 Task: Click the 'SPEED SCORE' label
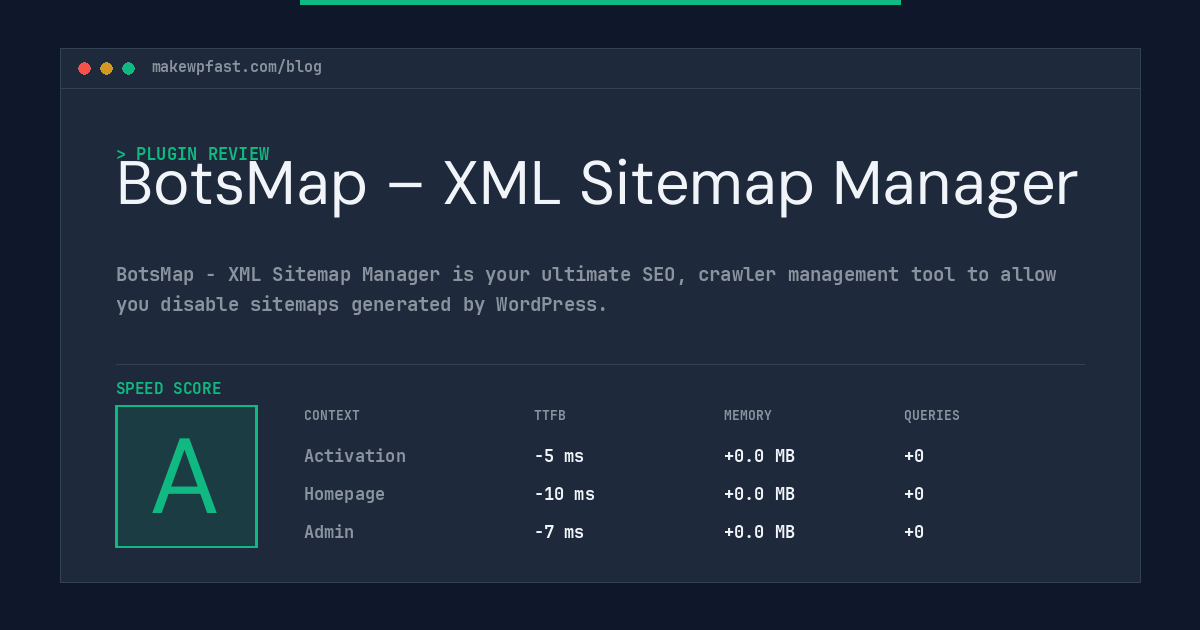(x=169, y=388)
